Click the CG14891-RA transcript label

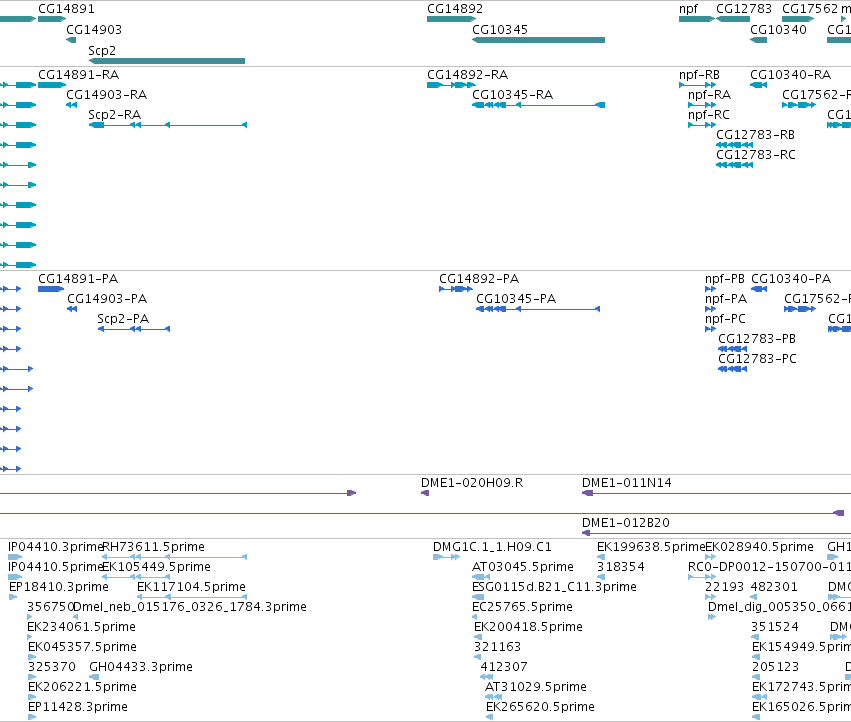(x=79, y=75)
